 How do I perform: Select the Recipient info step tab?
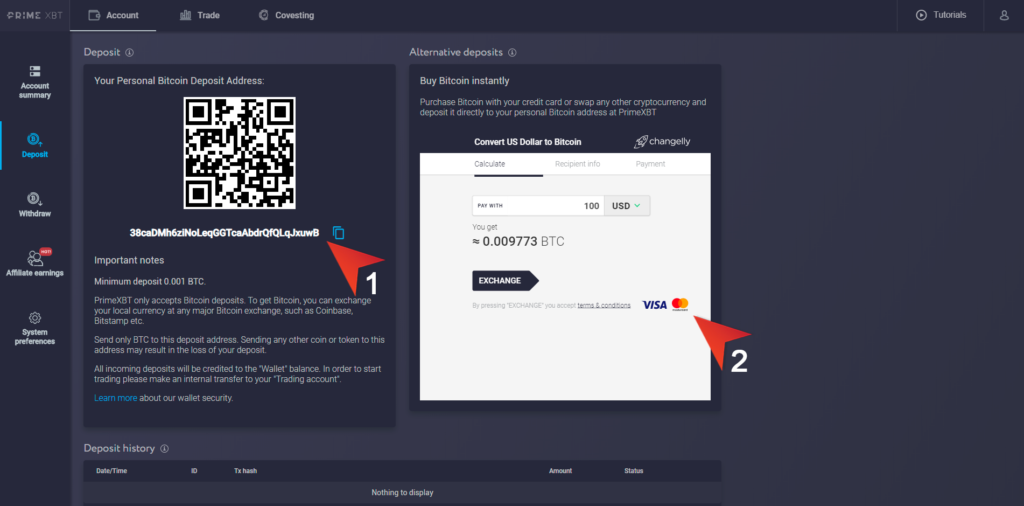(x=577, y=164)
